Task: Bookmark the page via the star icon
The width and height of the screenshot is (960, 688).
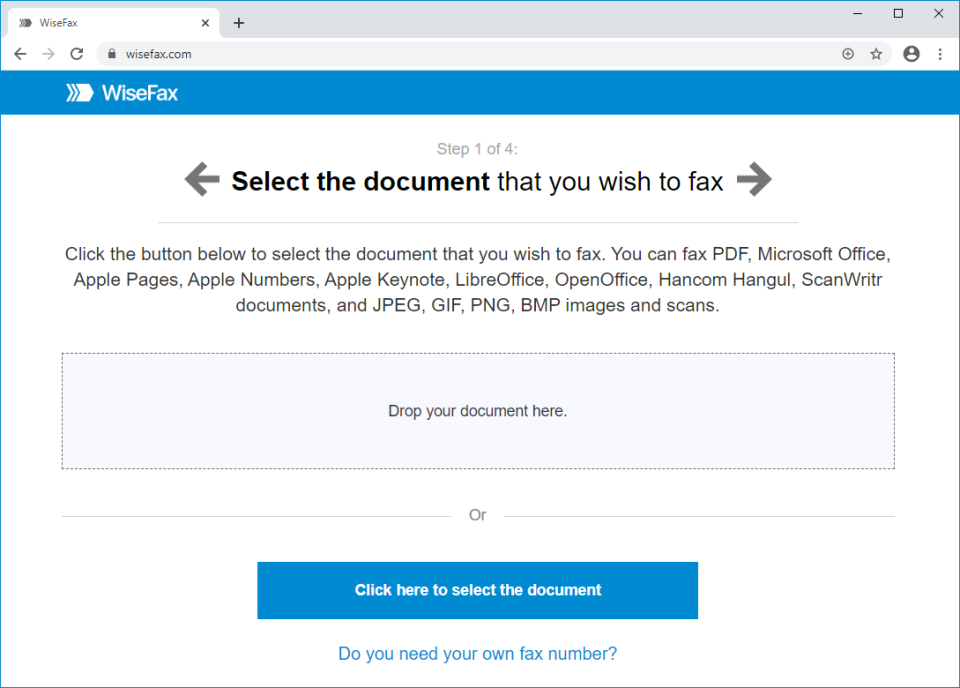Action: 875,53
